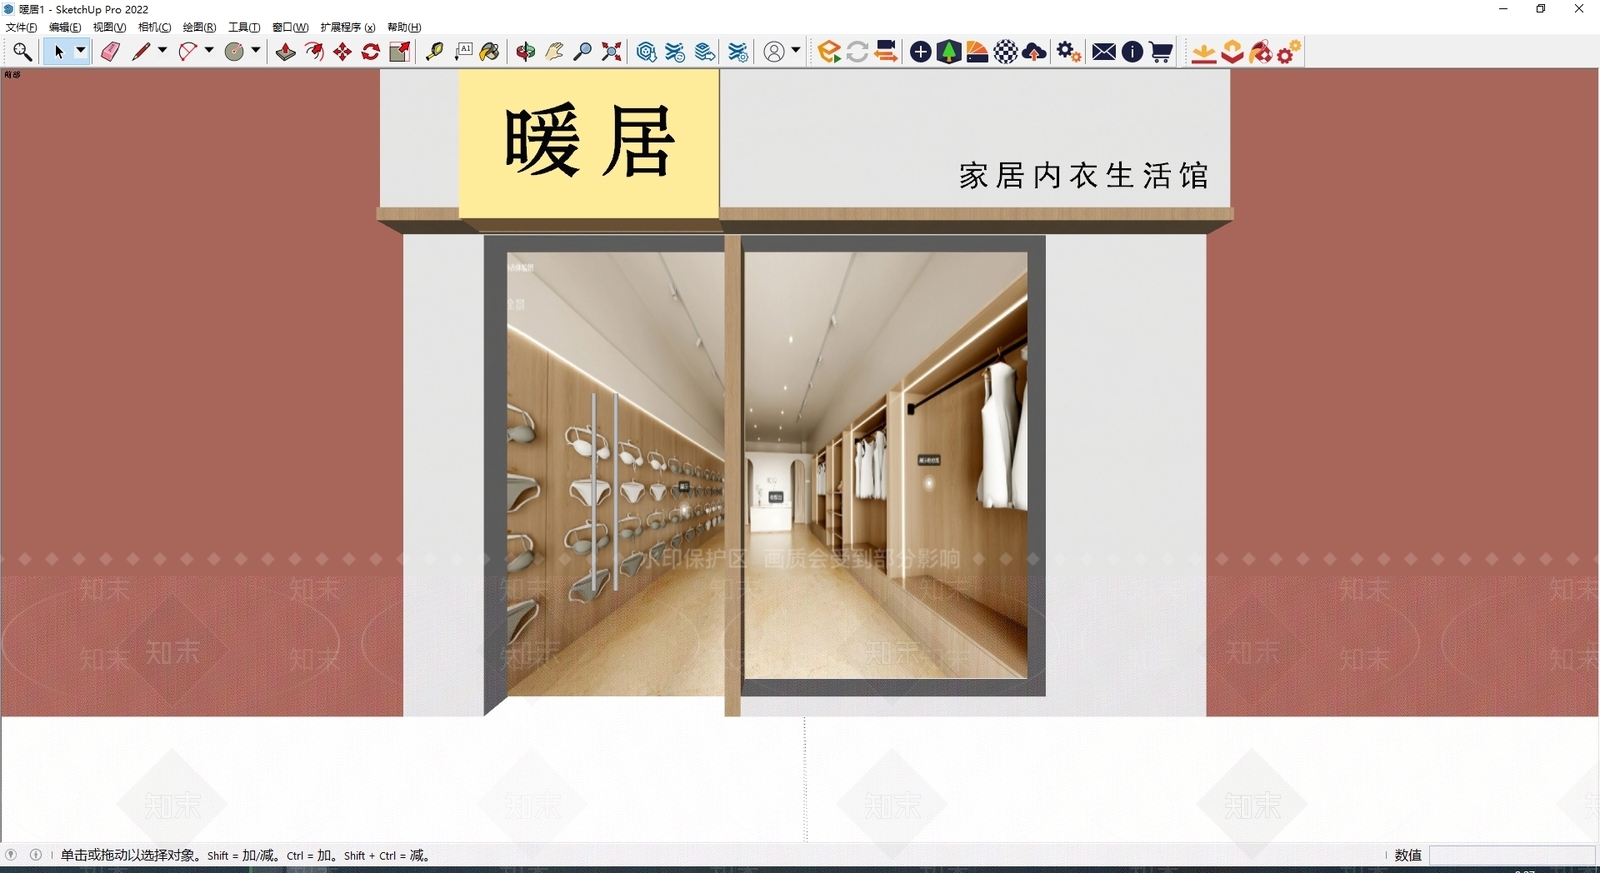Activate the Orbit camera tool
Image resolution: width=1600 pixels, height=873 pixels.
526,52
